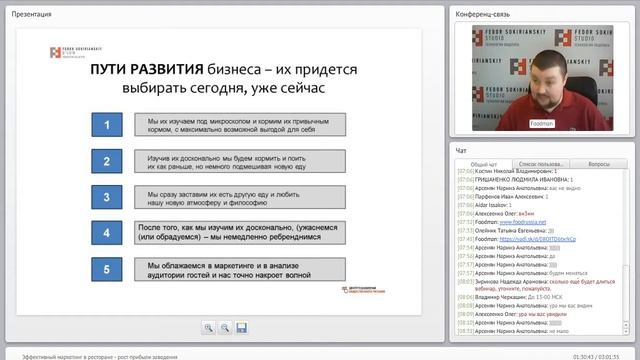Select blue number 4 box on slide
This screenshot has width=640, height=360.
pyautogui.click(x=107, y=233)
